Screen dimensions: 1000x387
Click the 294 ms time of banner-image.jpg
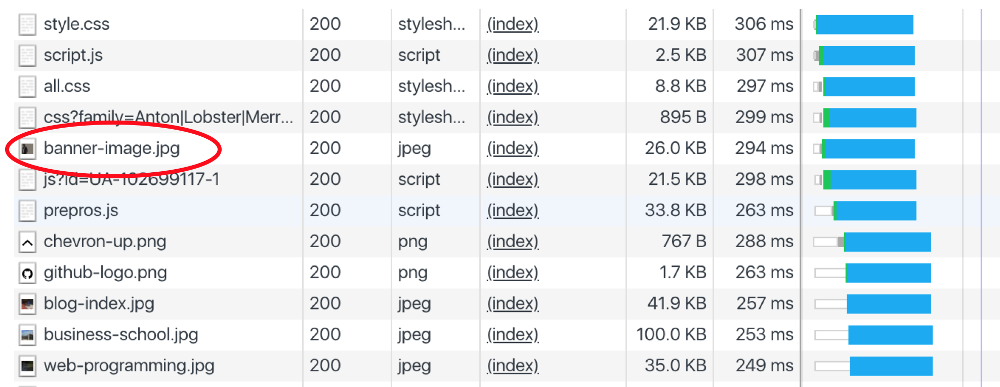coord(764,149)
